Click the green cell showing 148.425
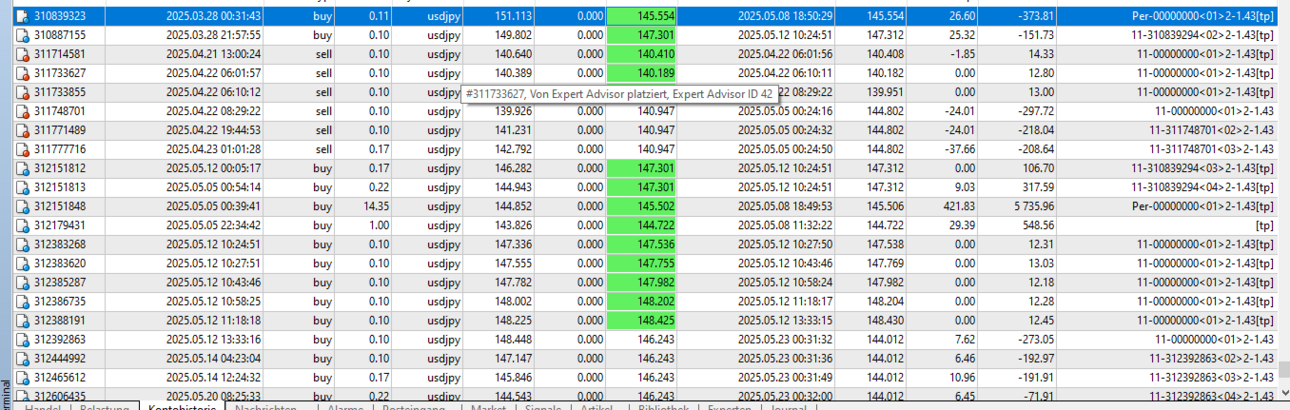The image size is (1290, 410). (641, 321)
